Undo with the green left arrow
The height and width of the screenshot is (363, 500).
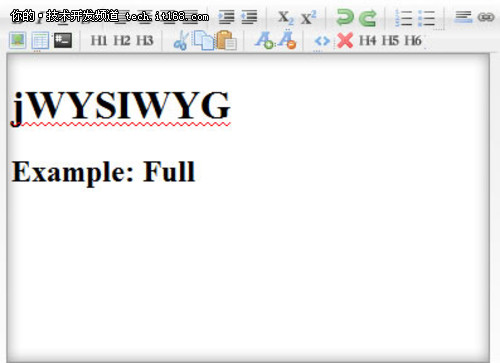345,17
